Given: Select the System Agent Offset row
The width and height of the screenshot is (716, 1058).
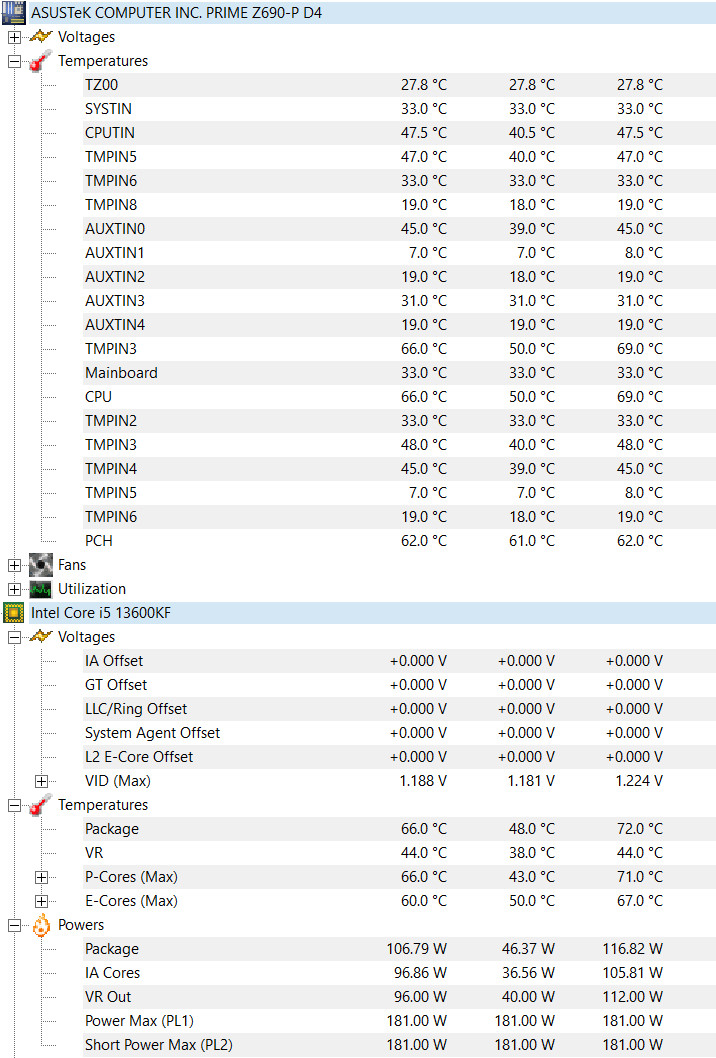Looking at the screenshot, I should tap(399, 733).
